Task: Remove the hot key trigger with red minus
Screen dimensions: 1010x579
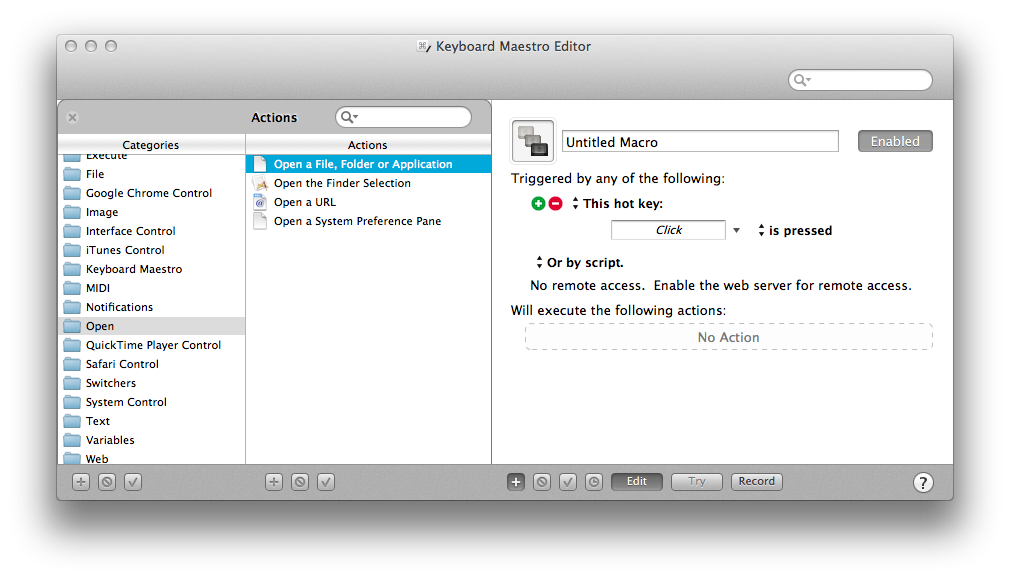Action: pyautogui.click(x=555, y=204)
